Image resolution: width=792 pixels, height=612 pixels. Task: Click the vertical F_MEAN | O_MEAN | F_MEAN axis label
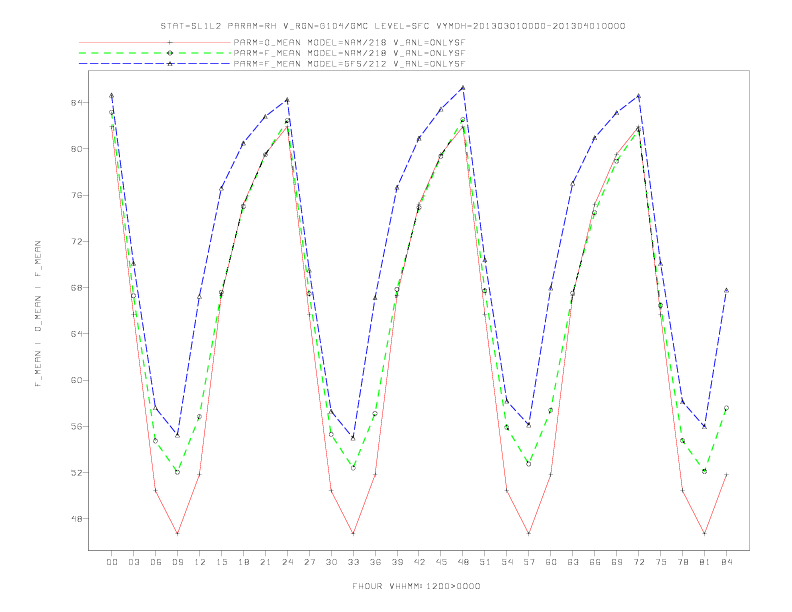[38, 314]
